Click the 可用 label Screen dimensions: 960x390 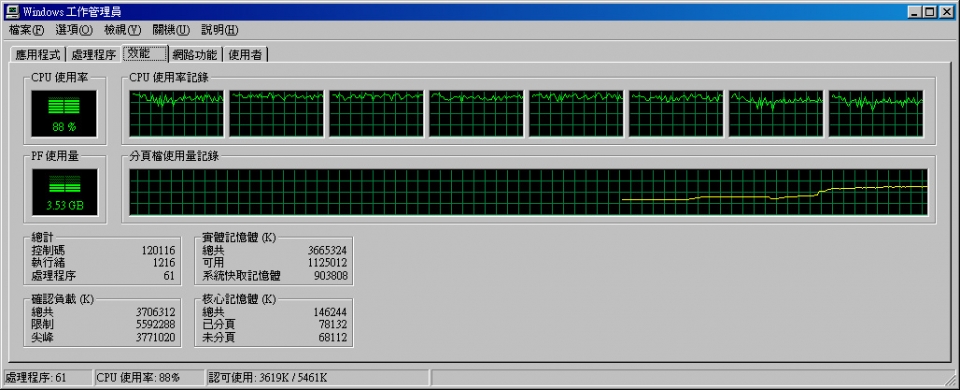(x=213, y=263)
